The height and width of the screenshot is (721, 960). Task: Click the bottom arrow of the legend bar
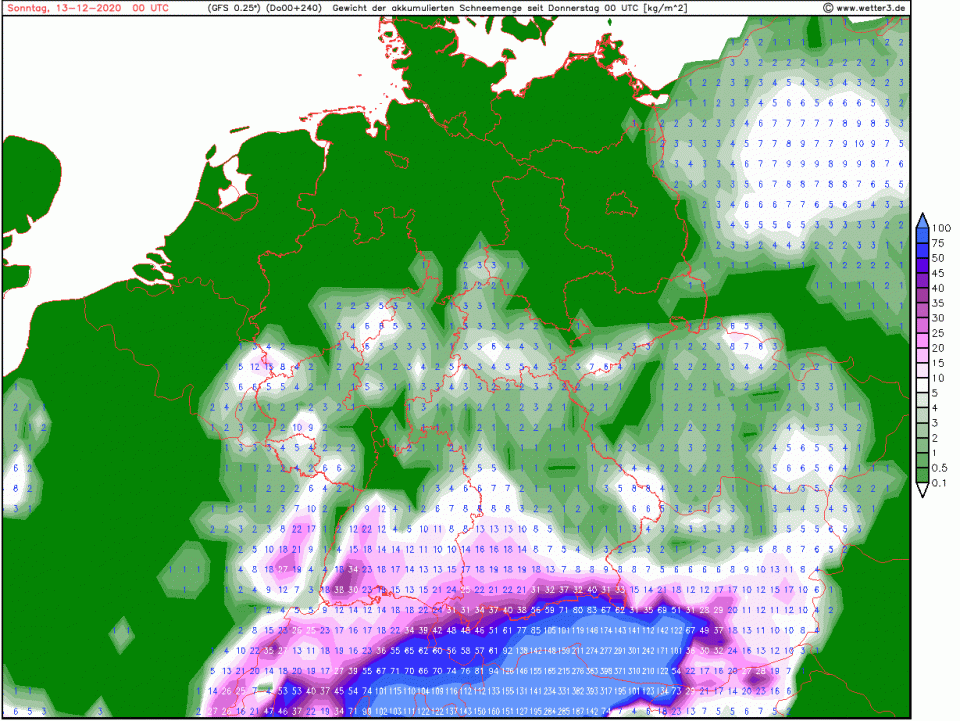pos(922,491)
